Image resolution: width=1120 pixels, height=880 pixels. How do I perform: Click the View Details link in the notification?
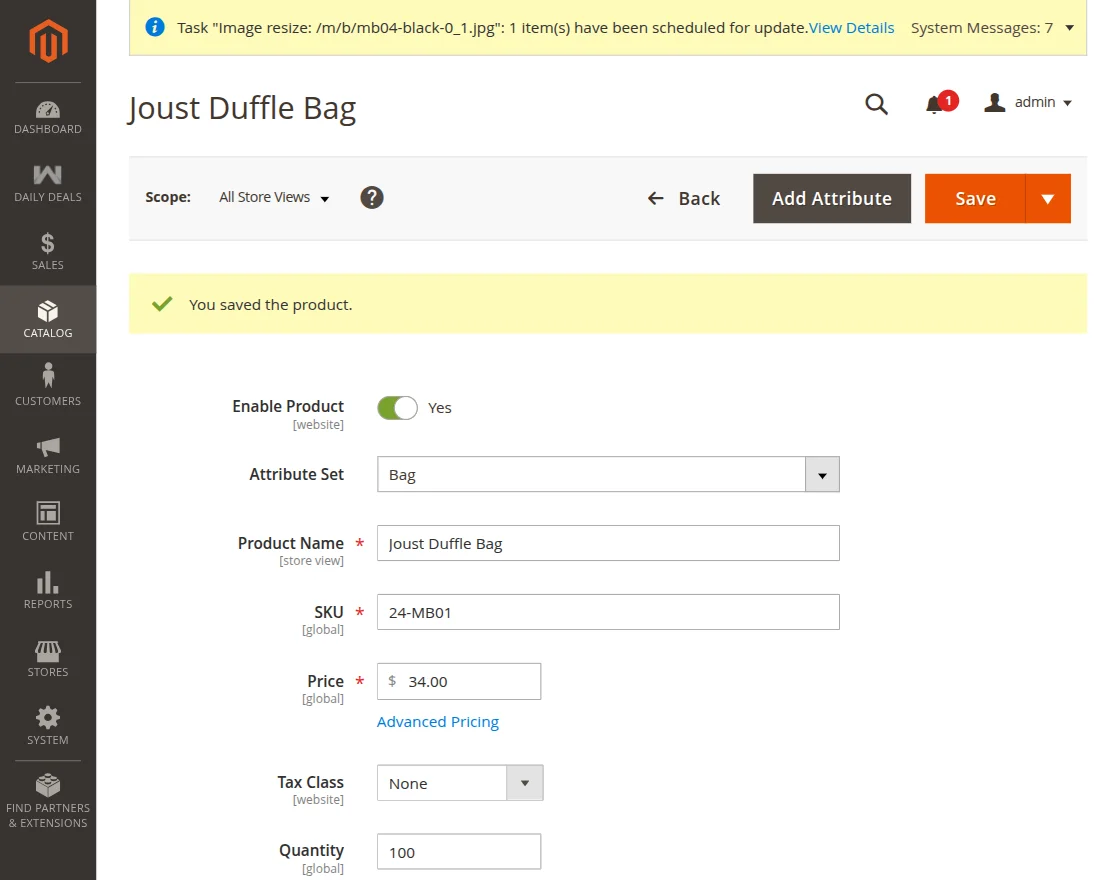(x=851, y=28)
